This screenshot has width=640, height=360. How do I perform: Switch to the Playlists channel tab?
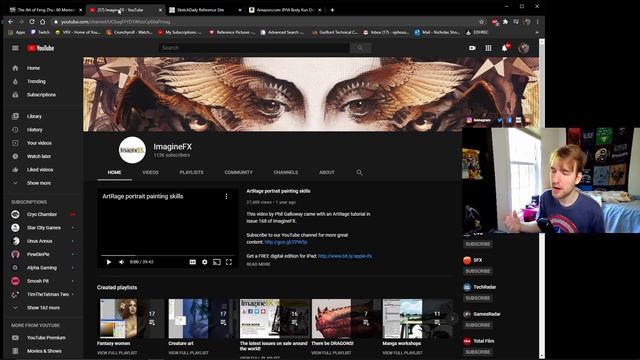[191, 173]
